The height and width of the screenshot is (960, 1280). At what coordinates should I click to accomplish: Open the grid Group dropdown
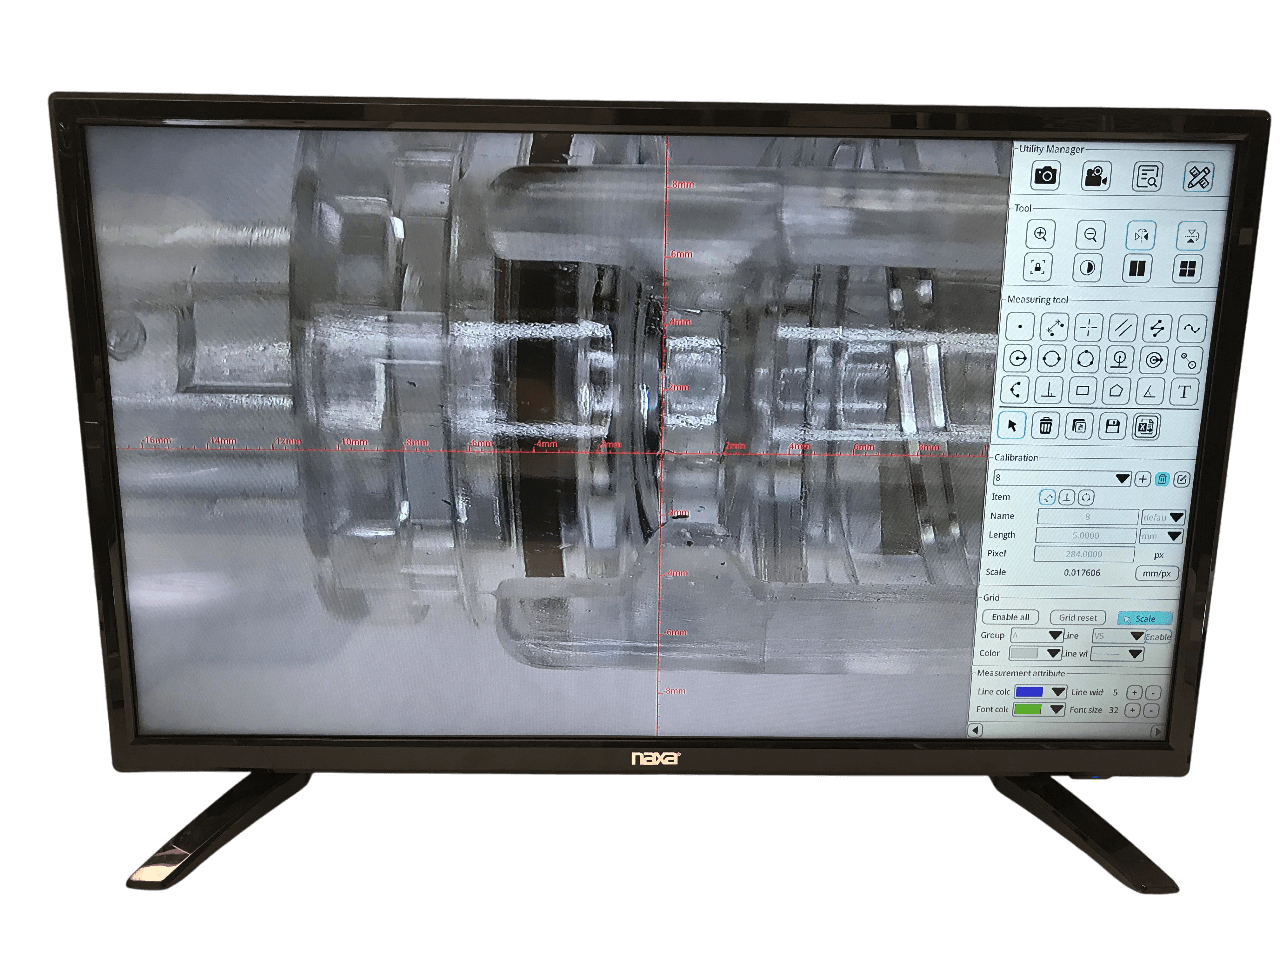(x=1054, y=636)
